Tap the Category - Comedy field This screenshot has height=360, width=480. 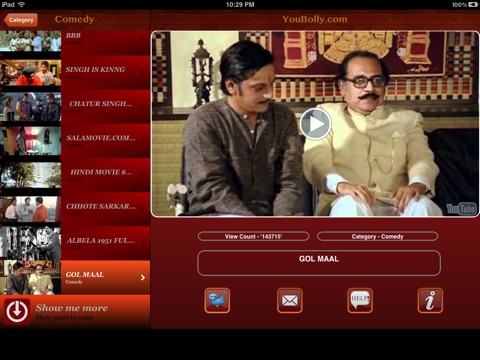pyautogui.click(x=377, y=236)
